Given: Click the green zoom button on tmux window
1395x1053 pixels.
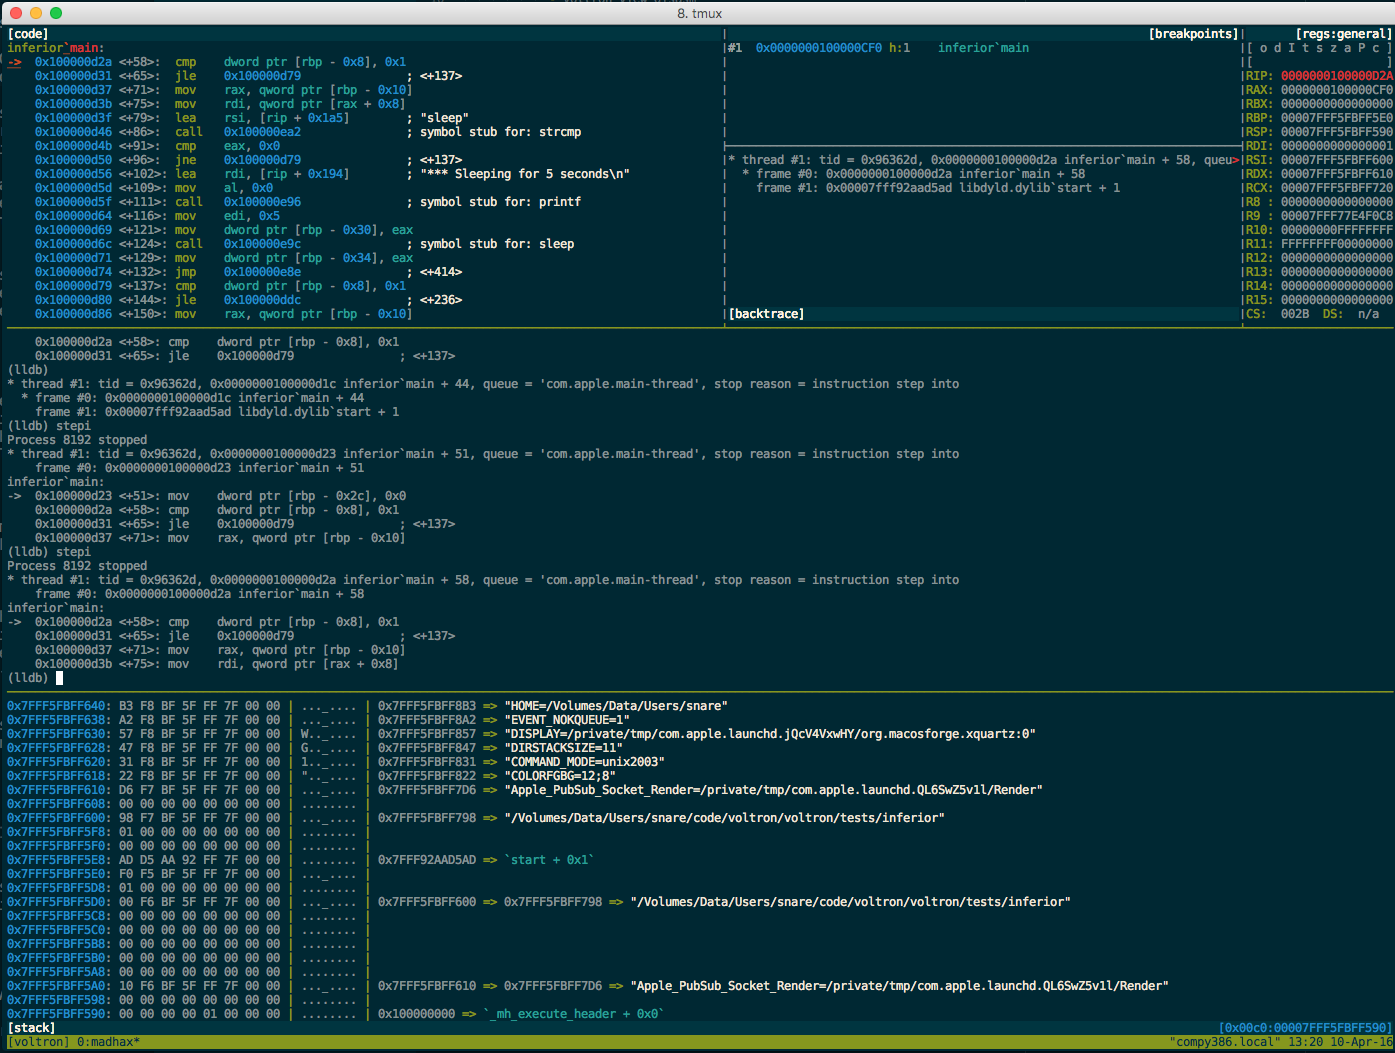Looking at the screenshot, I should point(55,14).
